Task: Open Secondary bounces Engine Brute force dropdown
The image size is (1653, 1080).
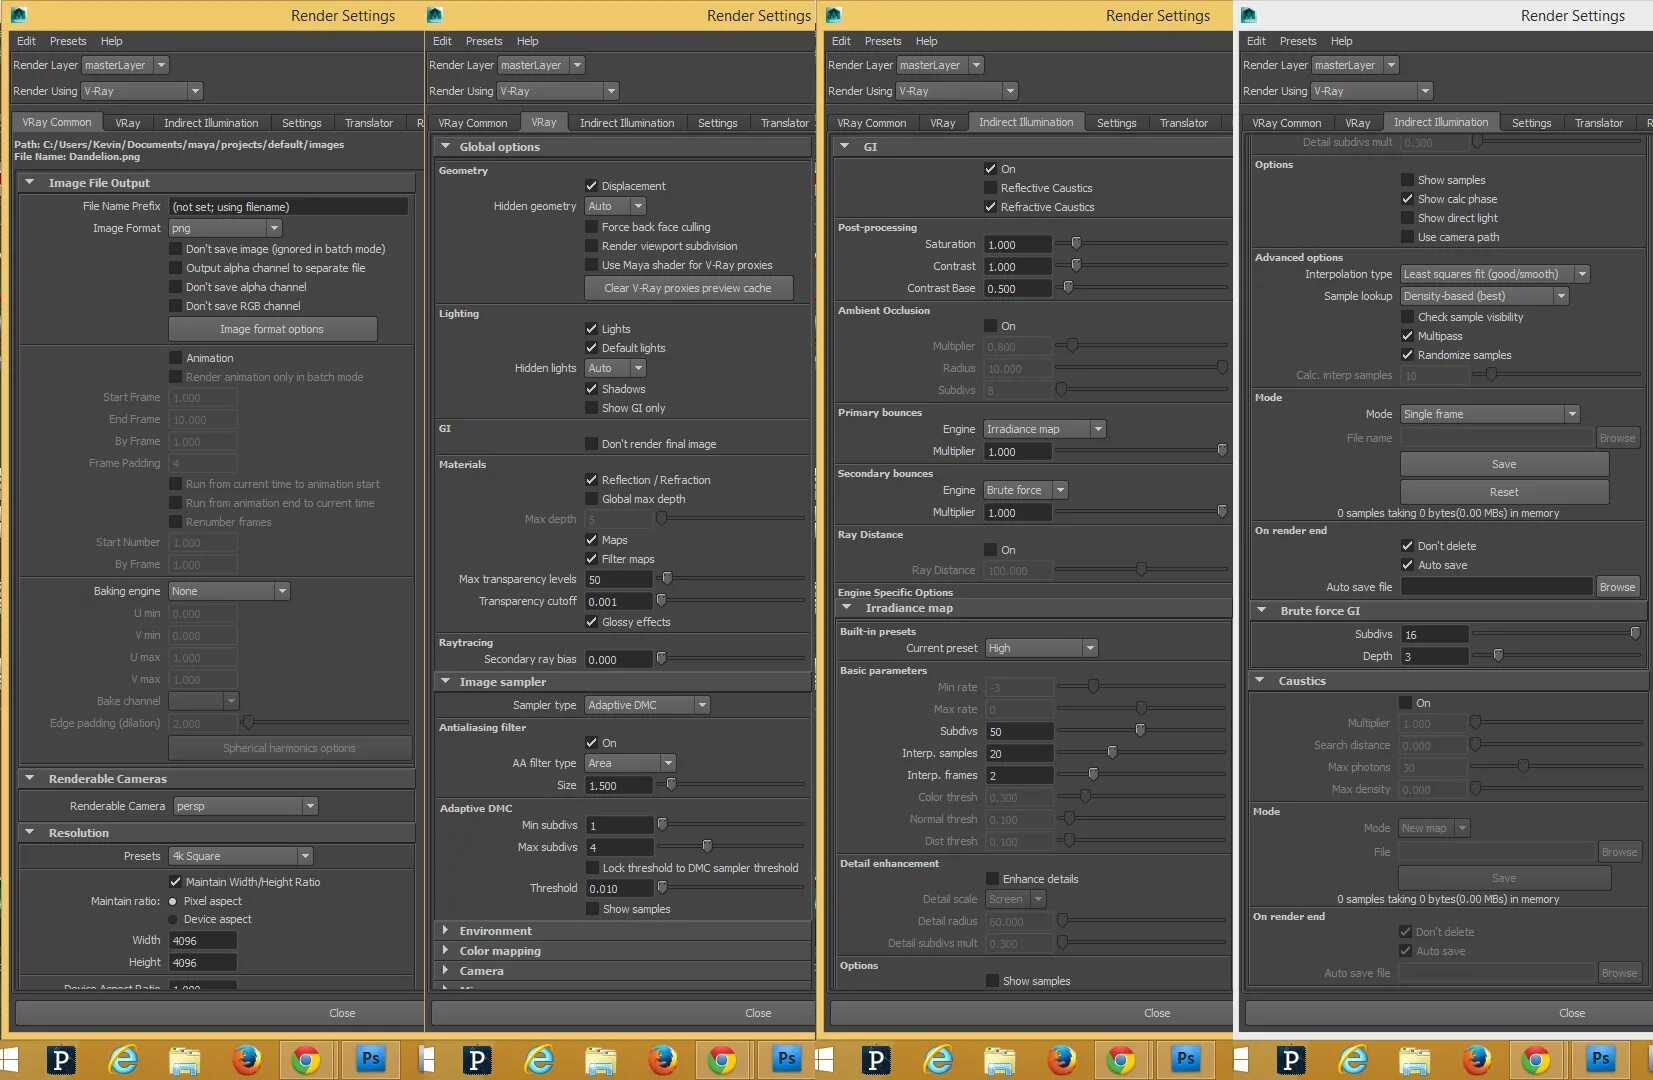Action: 1026,490
